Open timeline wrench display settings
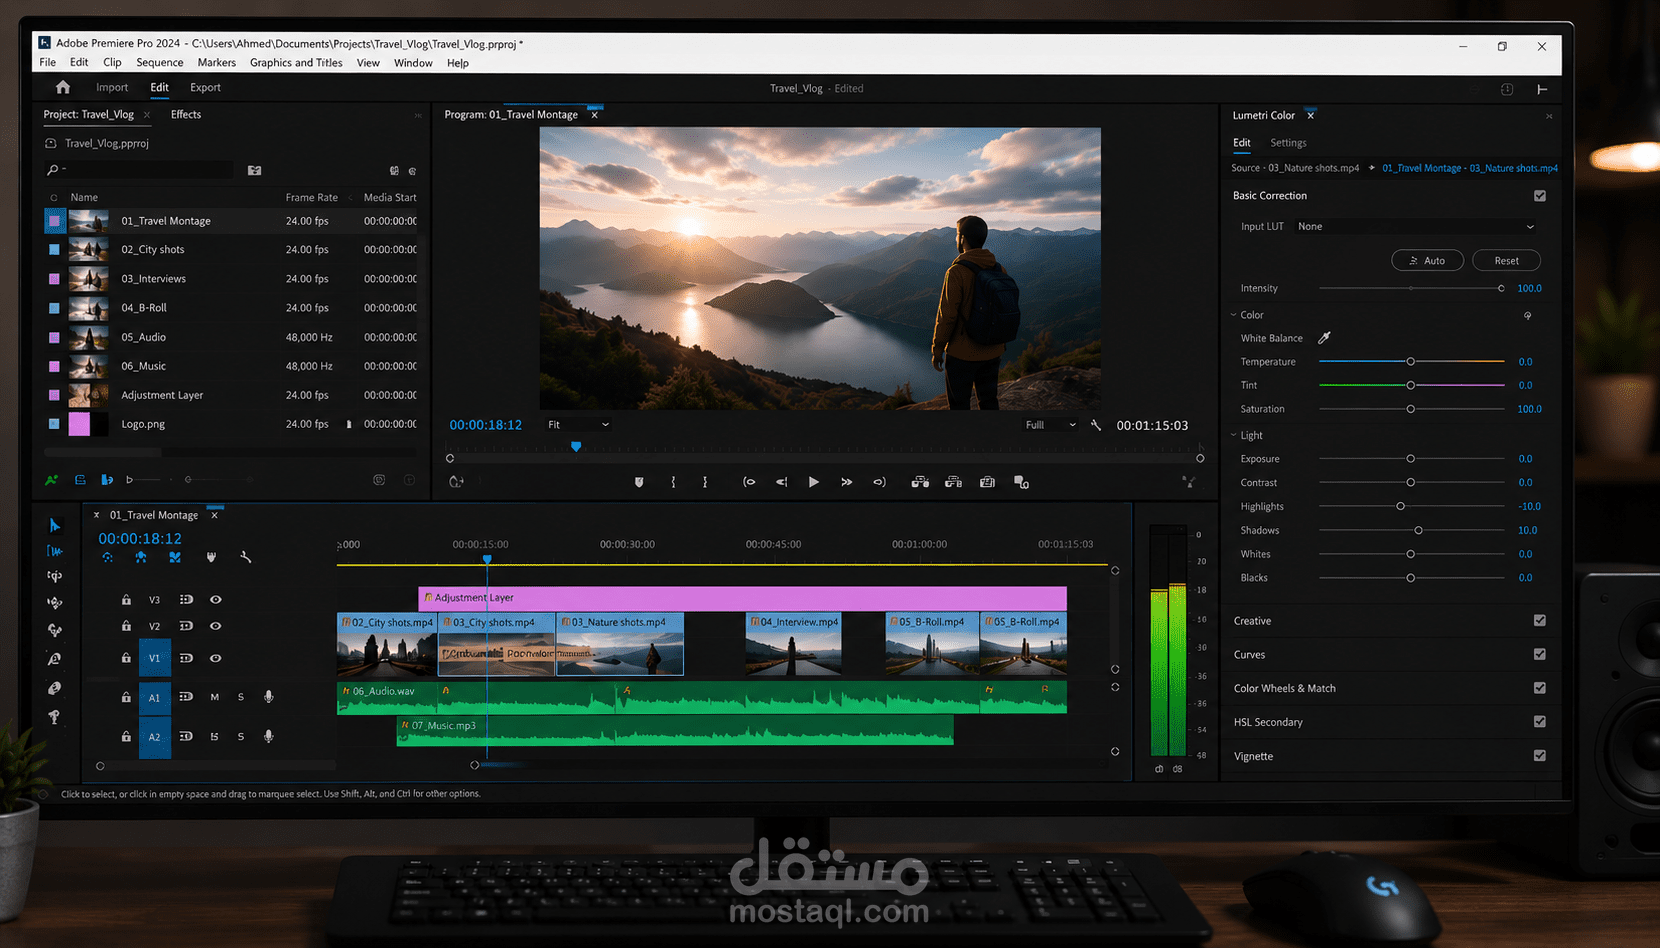Screen dimensions: 1660x948 (x=246, y=557)
